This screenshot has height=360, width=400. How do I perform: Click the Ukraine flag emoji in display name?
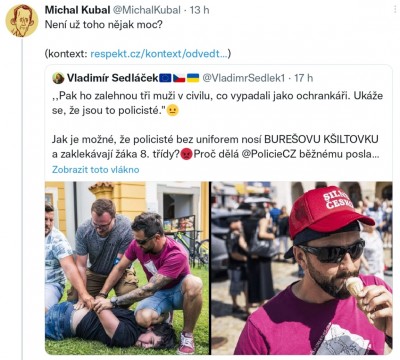pyautogui.click(x=193, y=78)
